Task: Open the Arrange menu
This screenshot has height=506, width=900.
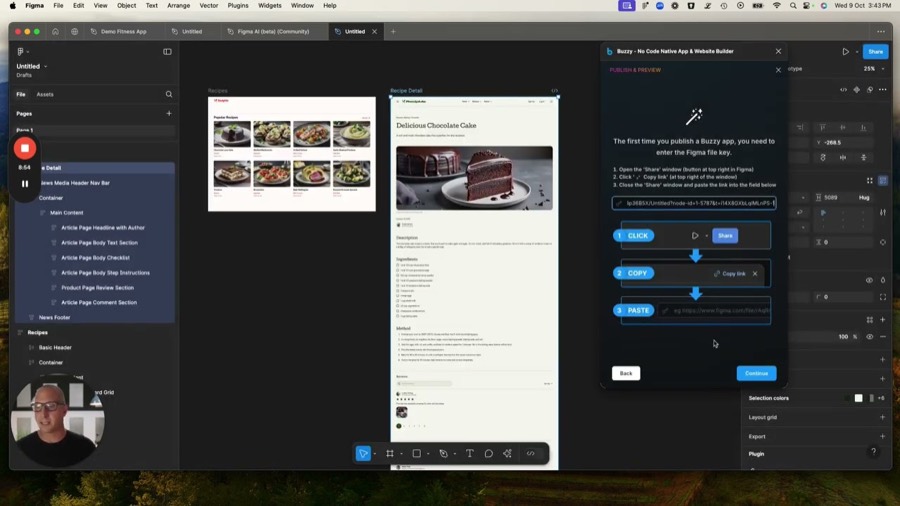Action: (179, 6)
